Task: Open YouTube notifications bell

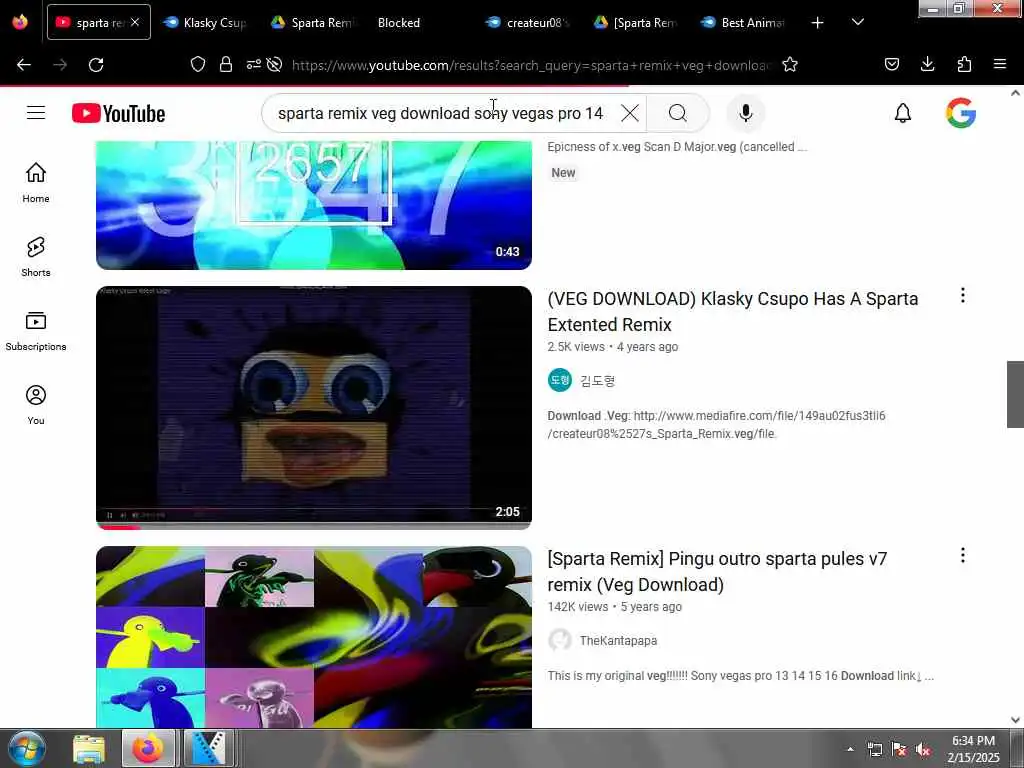Action: (x=903, y=113)
